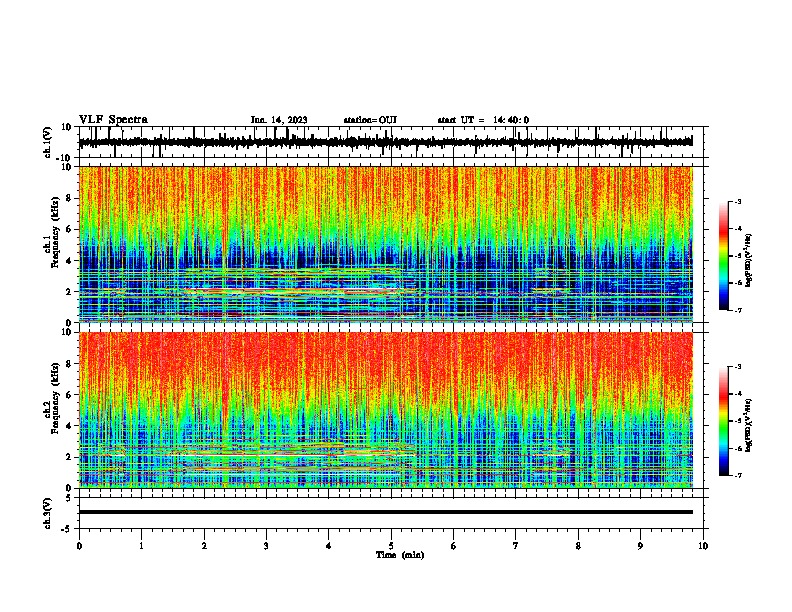Click time axis tick label "1"
The image size is (792, 612).
141,546
